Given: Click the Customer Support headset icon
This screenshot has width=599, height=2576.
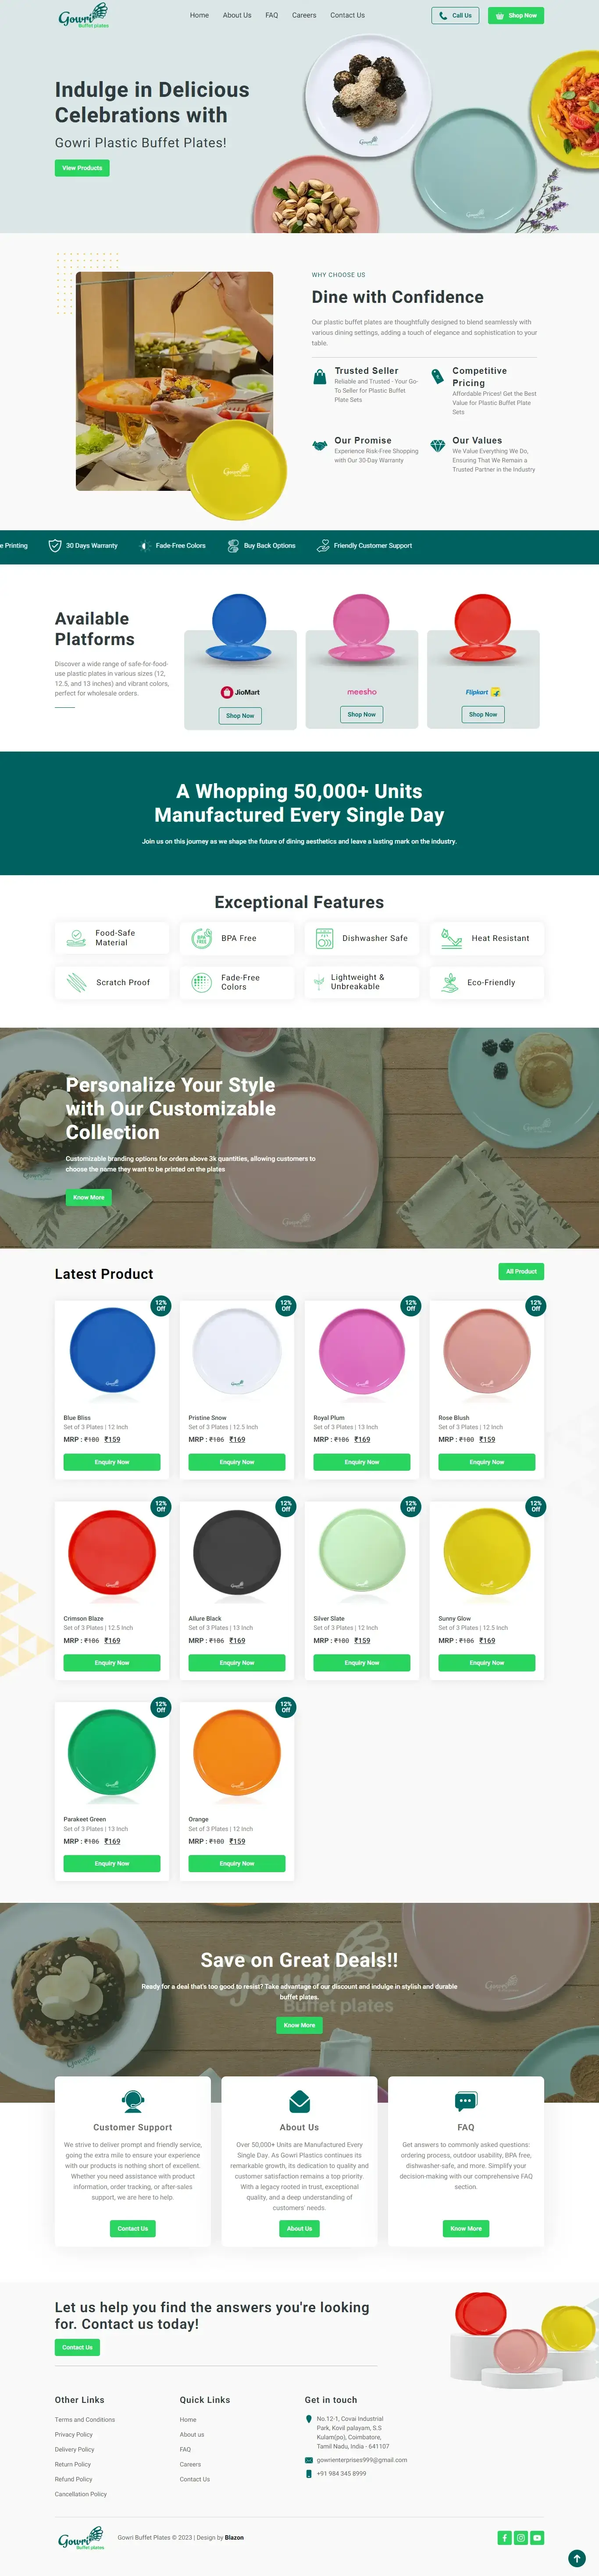Looking at the screenshot, I should click(x=133, y=2101).
